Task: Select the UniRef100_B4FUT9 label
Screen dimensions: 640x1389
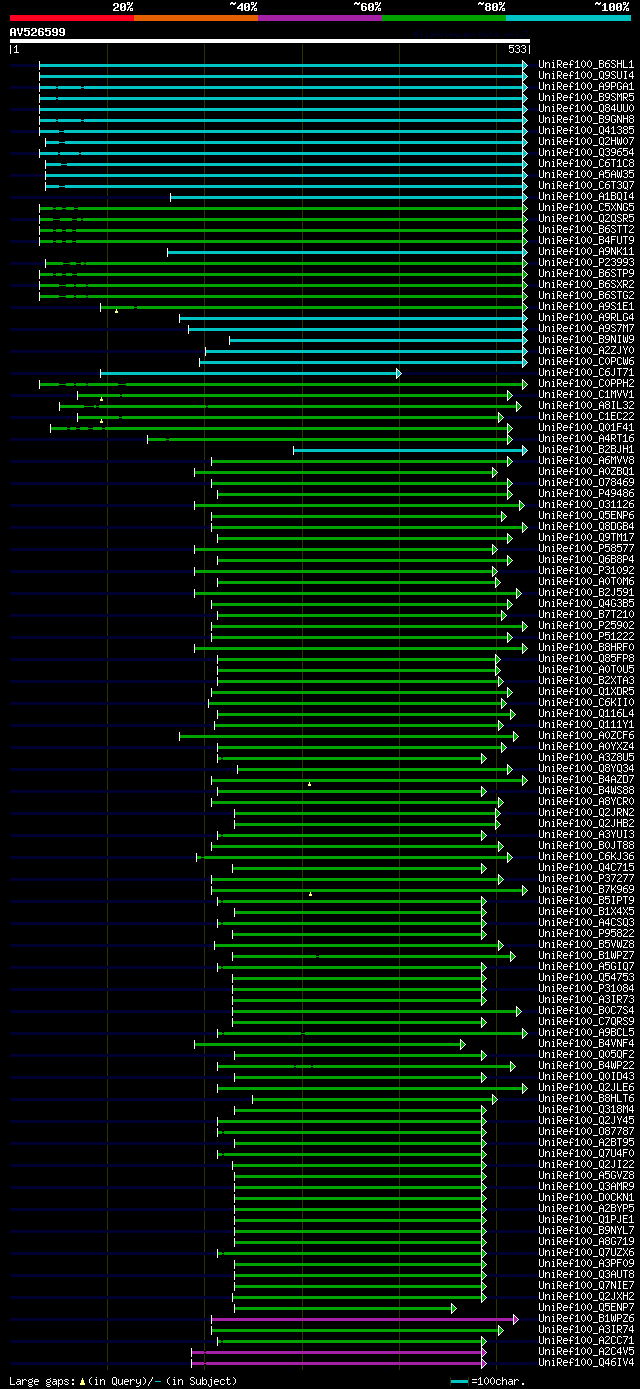Action: click(x=586, y=241)
